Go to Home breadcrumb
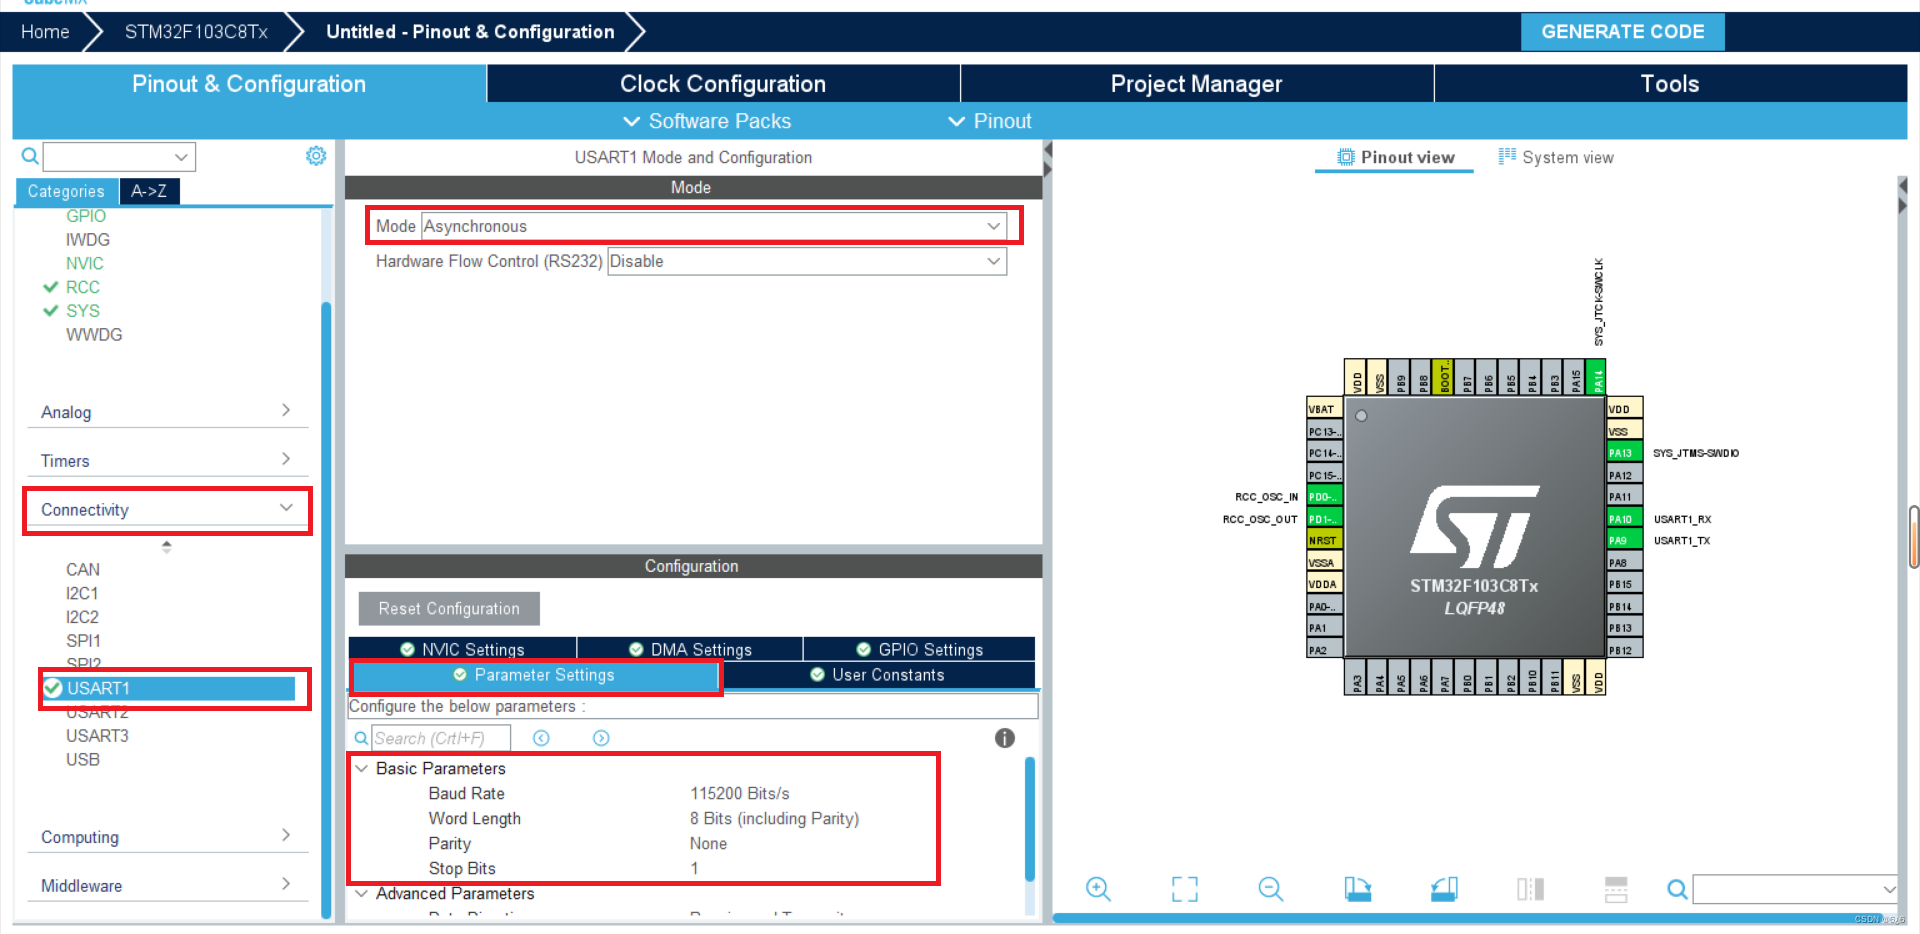1920x934 pixels. coord(45,32)
